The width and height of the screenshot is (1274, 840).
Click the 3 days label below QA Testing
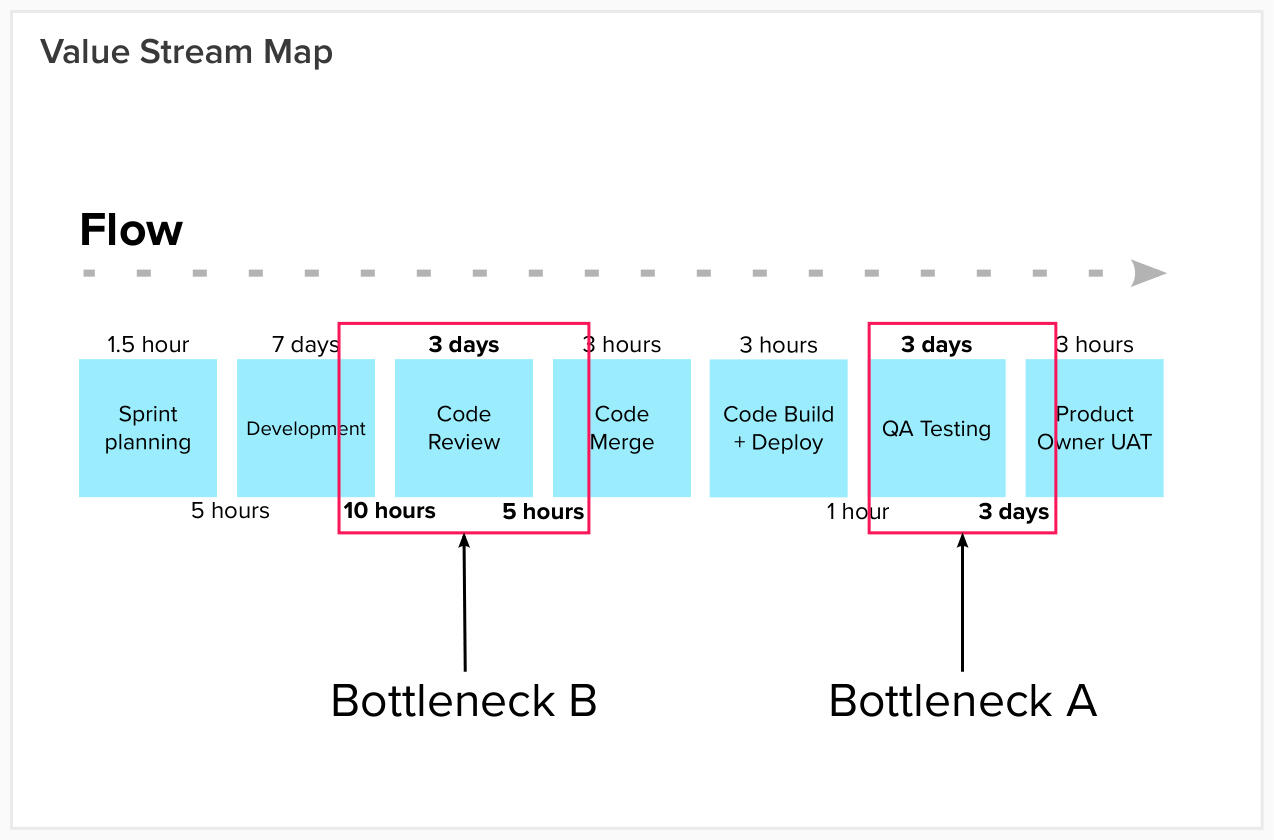pyautogui.click(x=1013, y=512)
